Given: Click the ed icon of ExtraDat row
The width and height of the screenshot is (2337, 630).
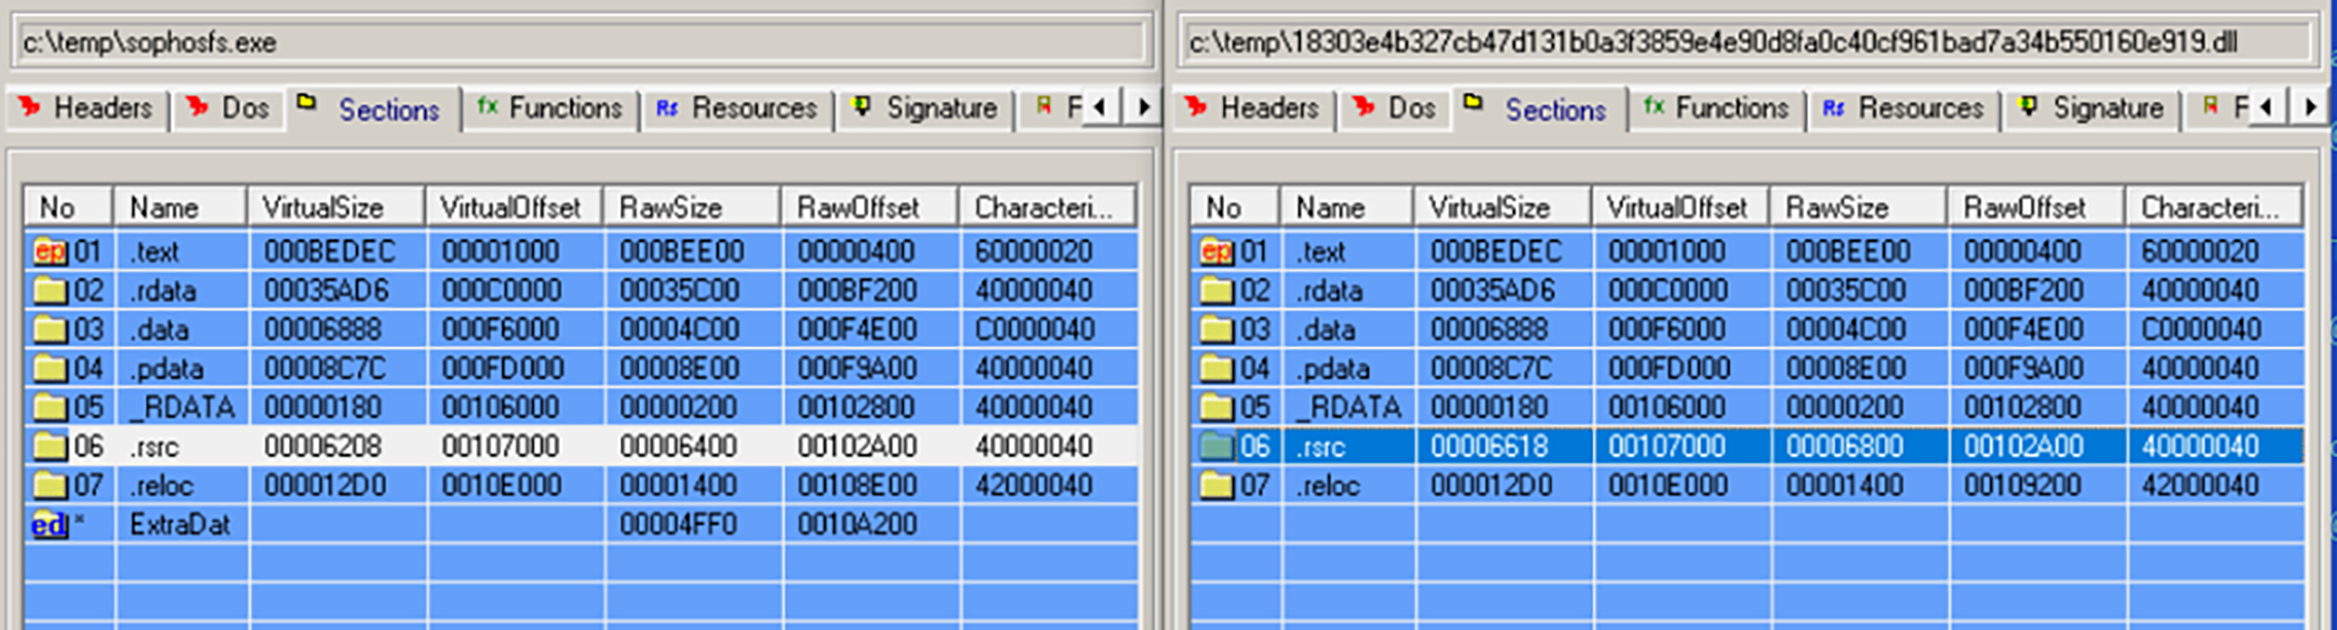Looking at the screenshot, I should pos(49,524).
